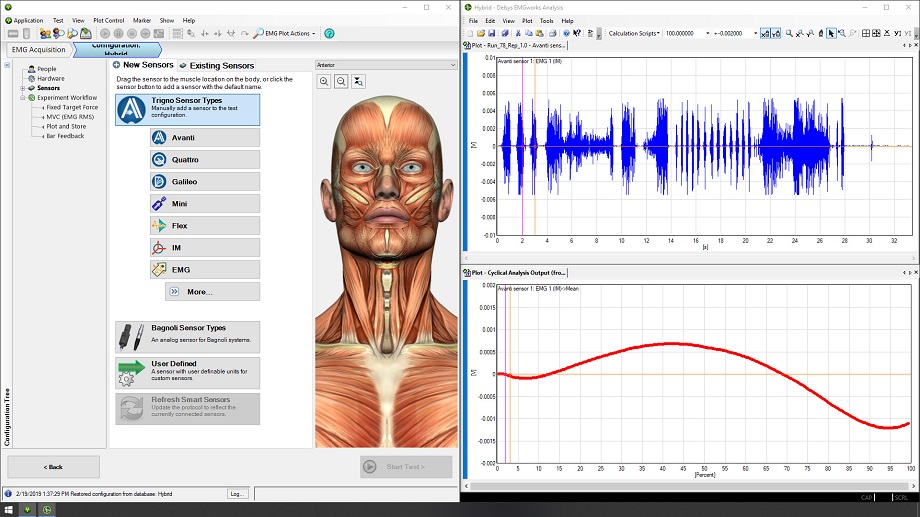Open the Calculation Scripts dropdown
The height and width of the screenshot is (517, 920).
(x=634, y=33)
